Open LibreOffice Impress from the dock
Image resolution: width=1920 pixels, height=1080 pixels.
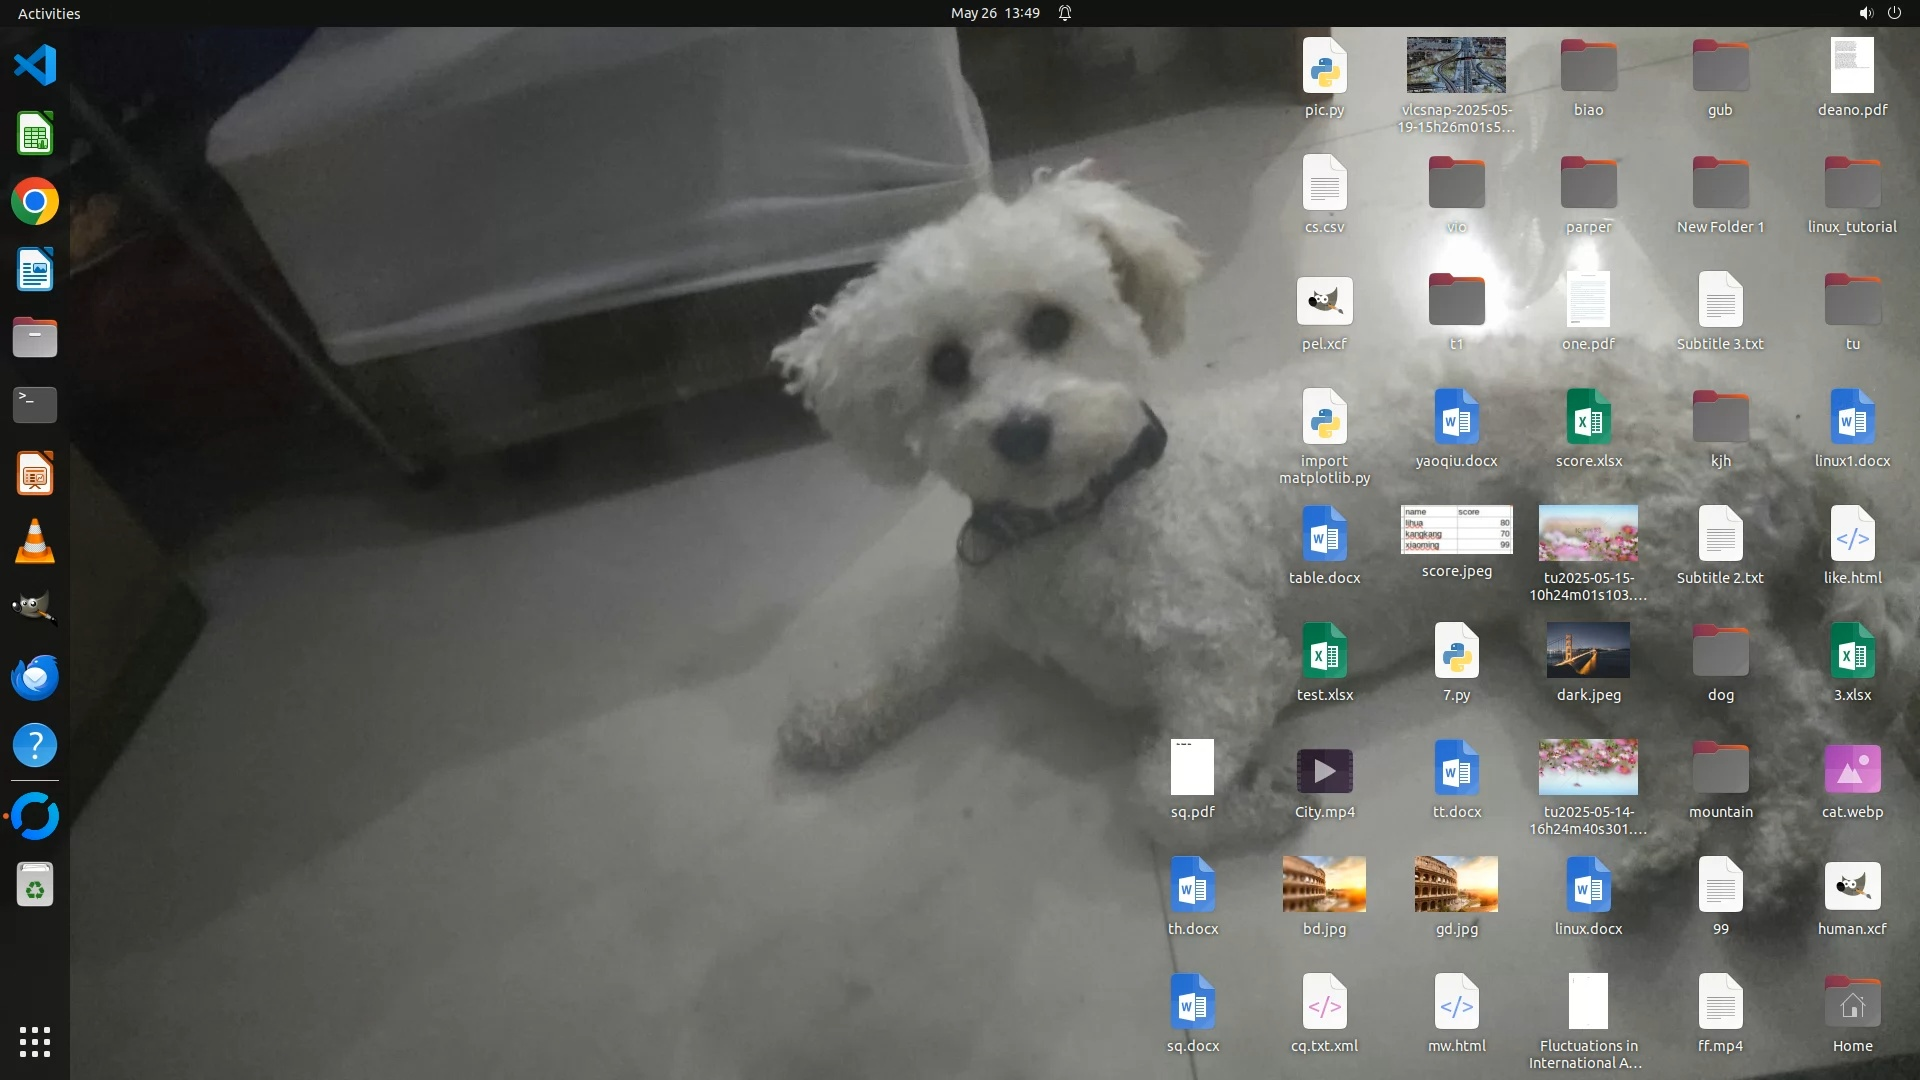coord(35,474)
